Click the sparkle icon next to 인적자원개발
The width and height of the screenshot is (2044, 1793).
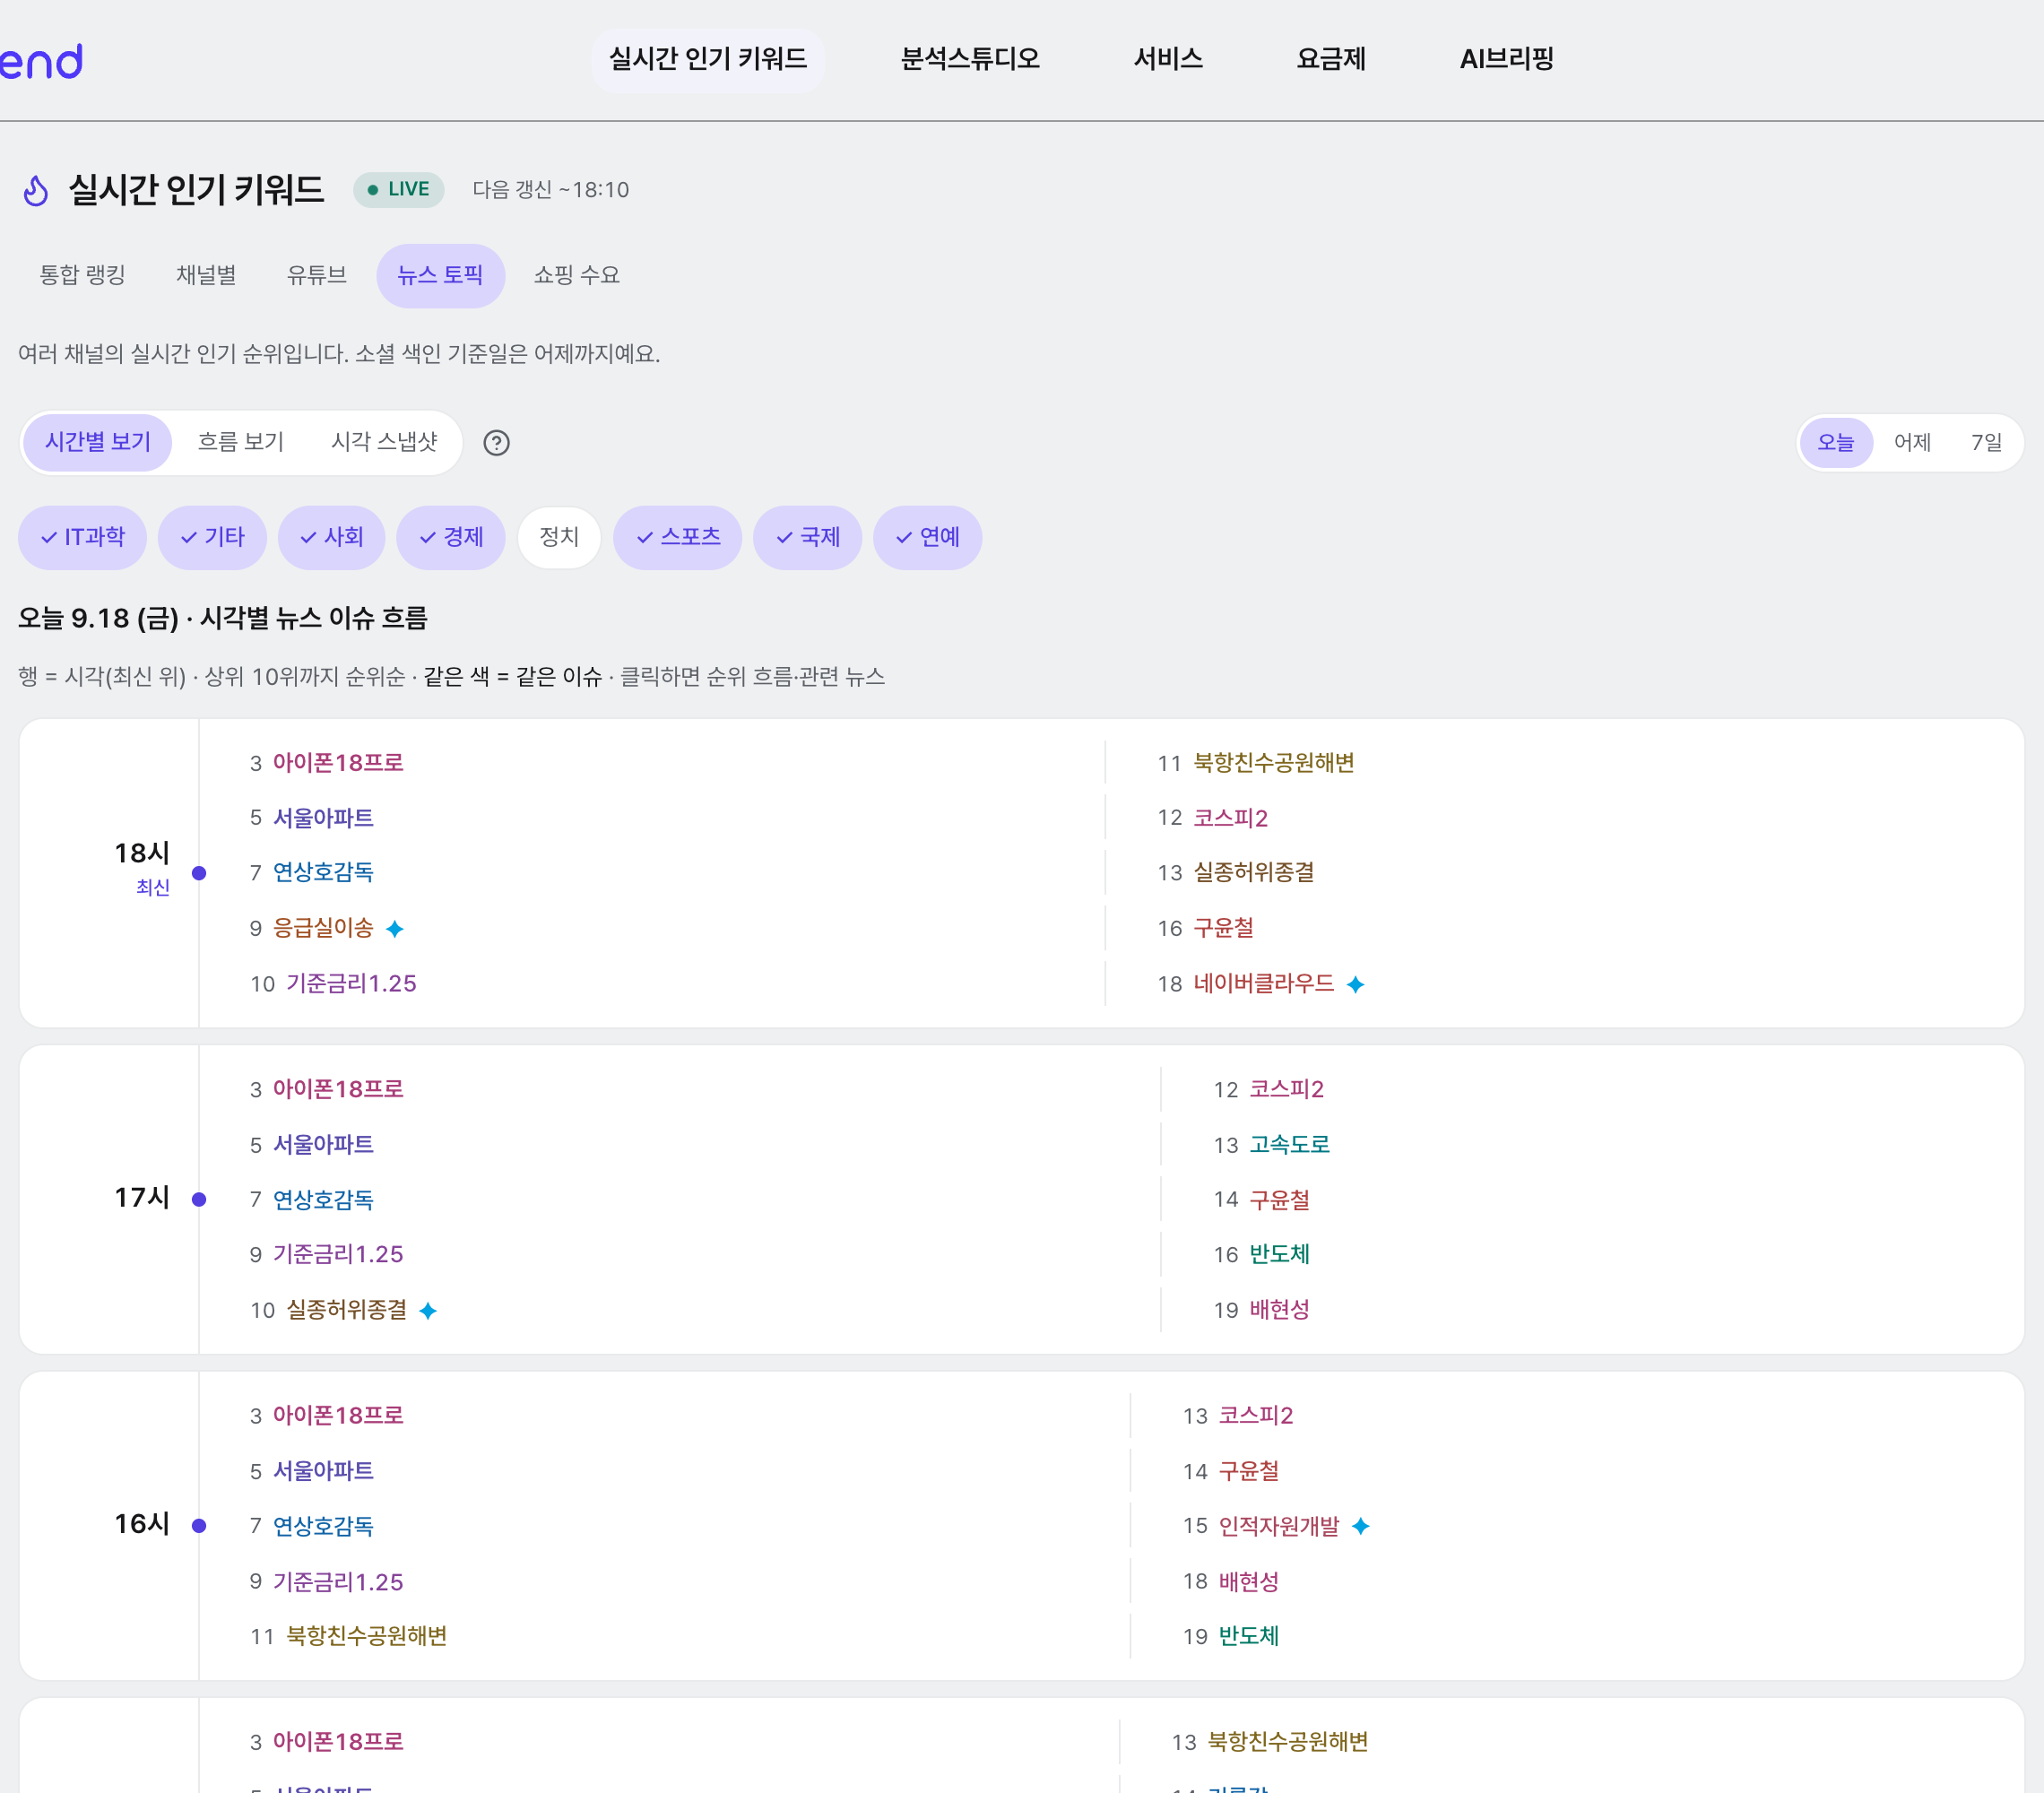(x=1360, y=1526)
